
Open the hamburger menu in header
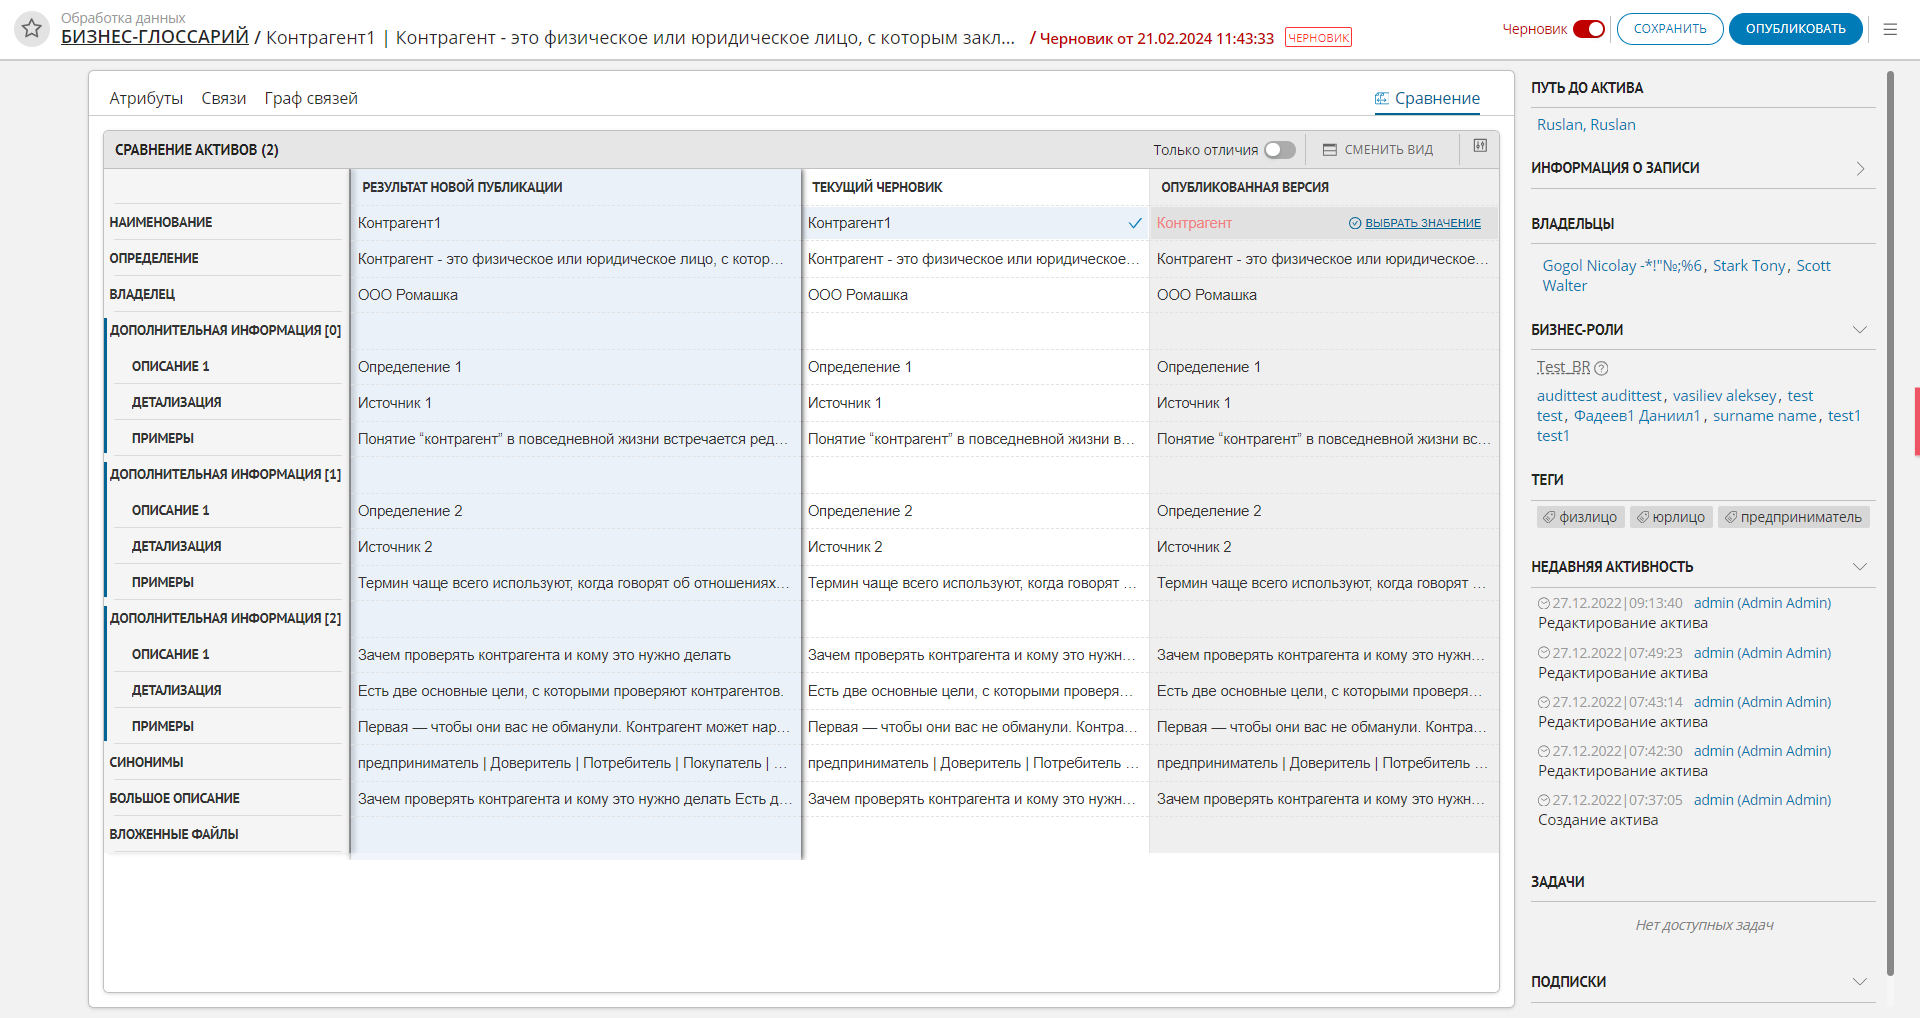tap(1890, 29)
